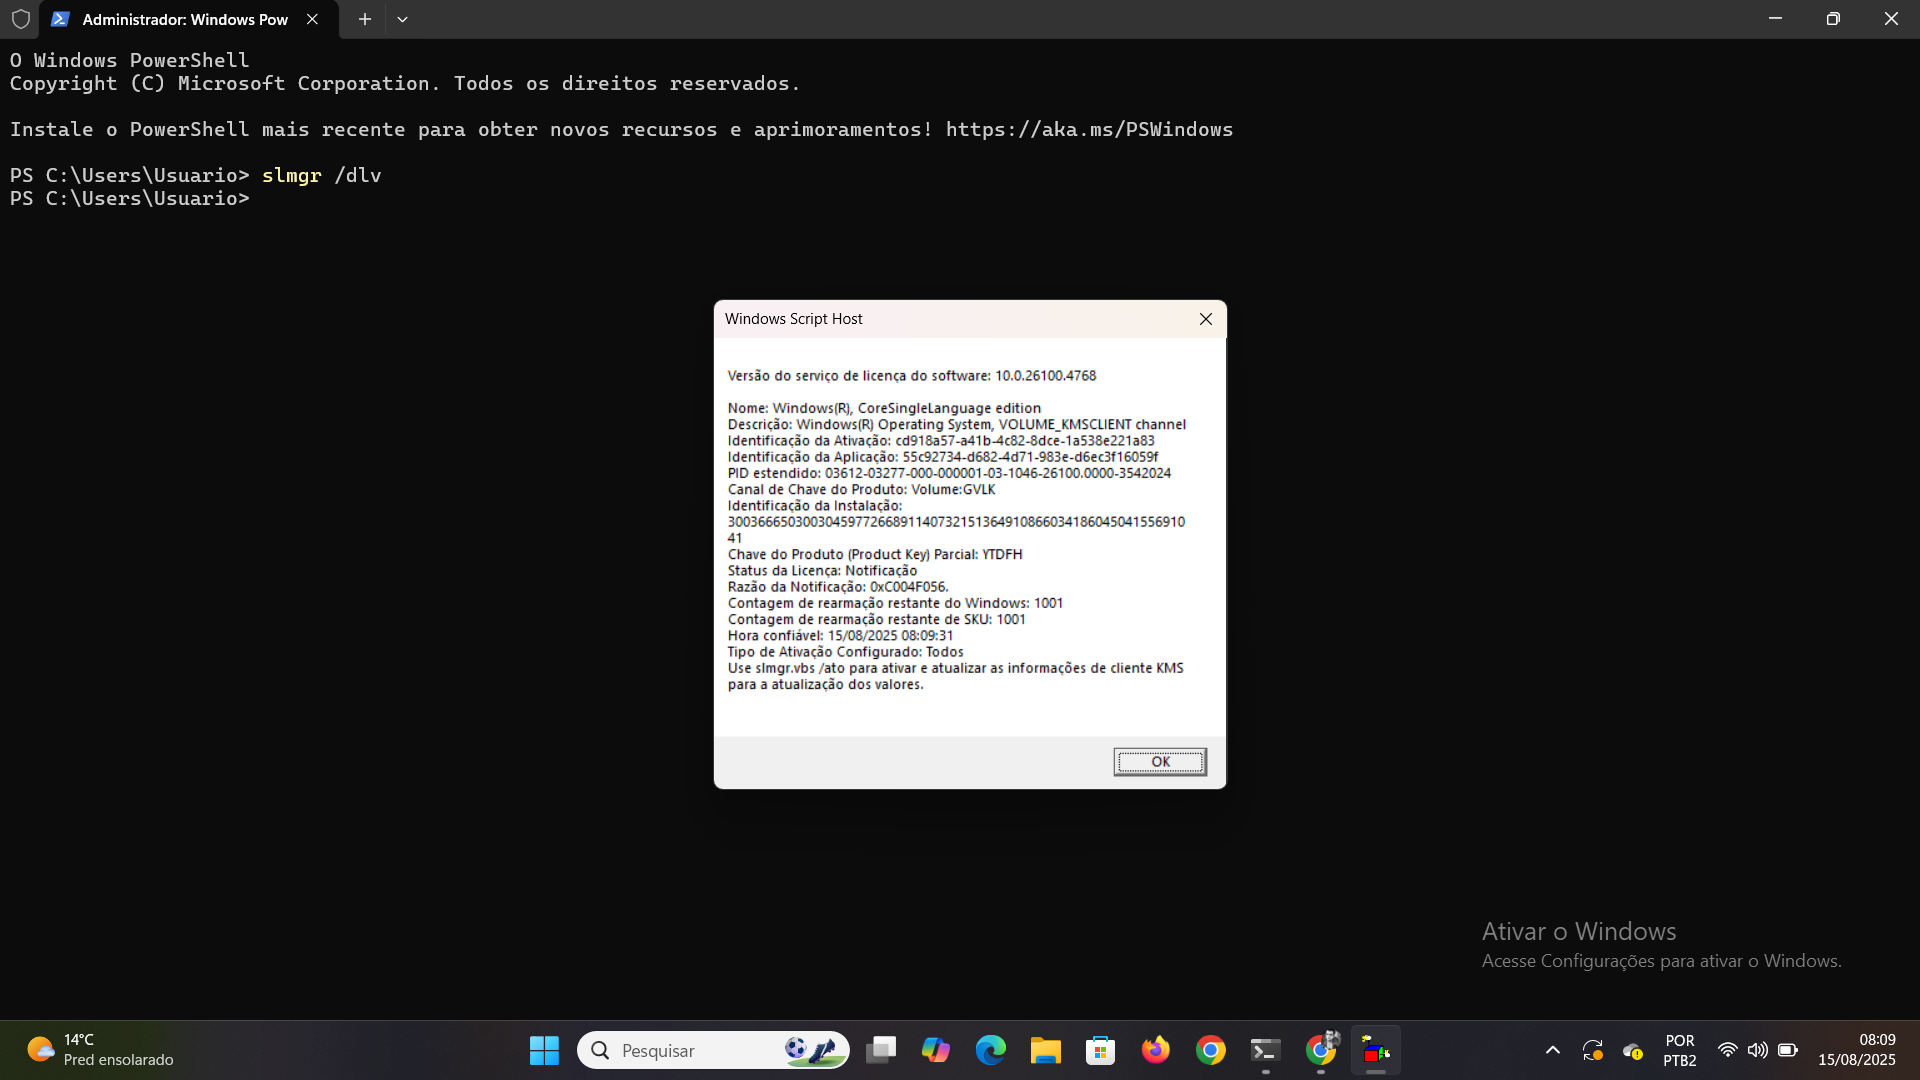Click the 'PID estendido' line in the dialog

(x=949, y=474)
